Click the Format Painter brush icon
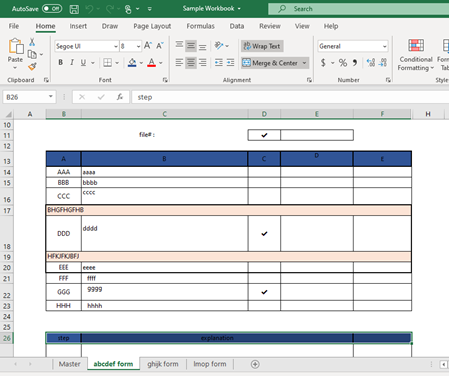This screenshot has width=449, height=376. pos(32,66)
